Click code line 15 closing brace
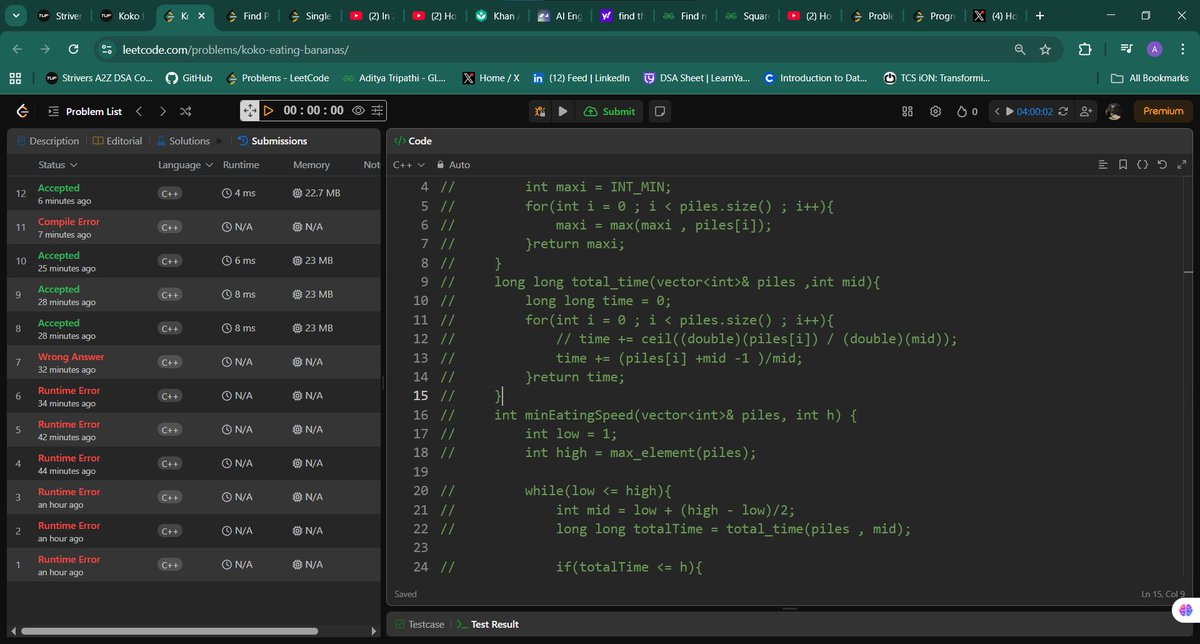 click(x=497, y=396)
